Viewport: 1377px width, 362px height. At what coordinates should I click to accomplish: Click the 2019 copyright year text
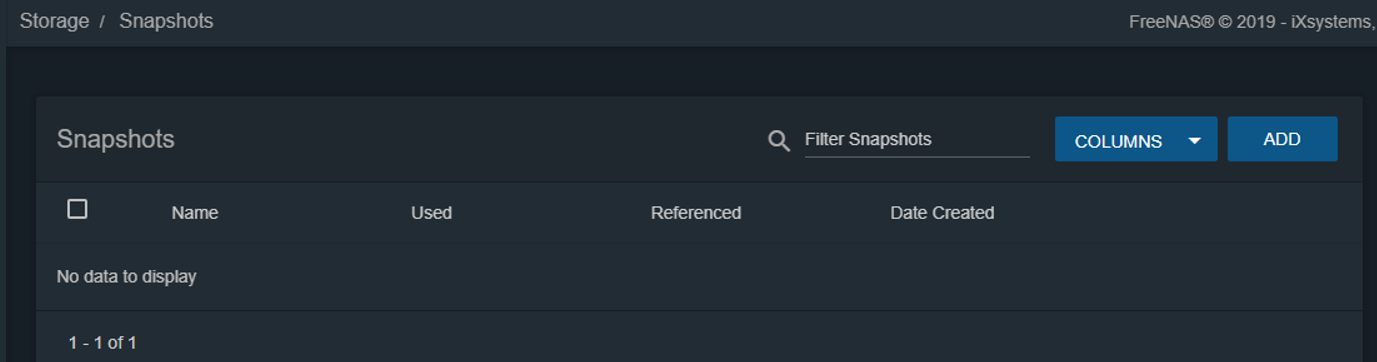click(x=1256, y=22)
